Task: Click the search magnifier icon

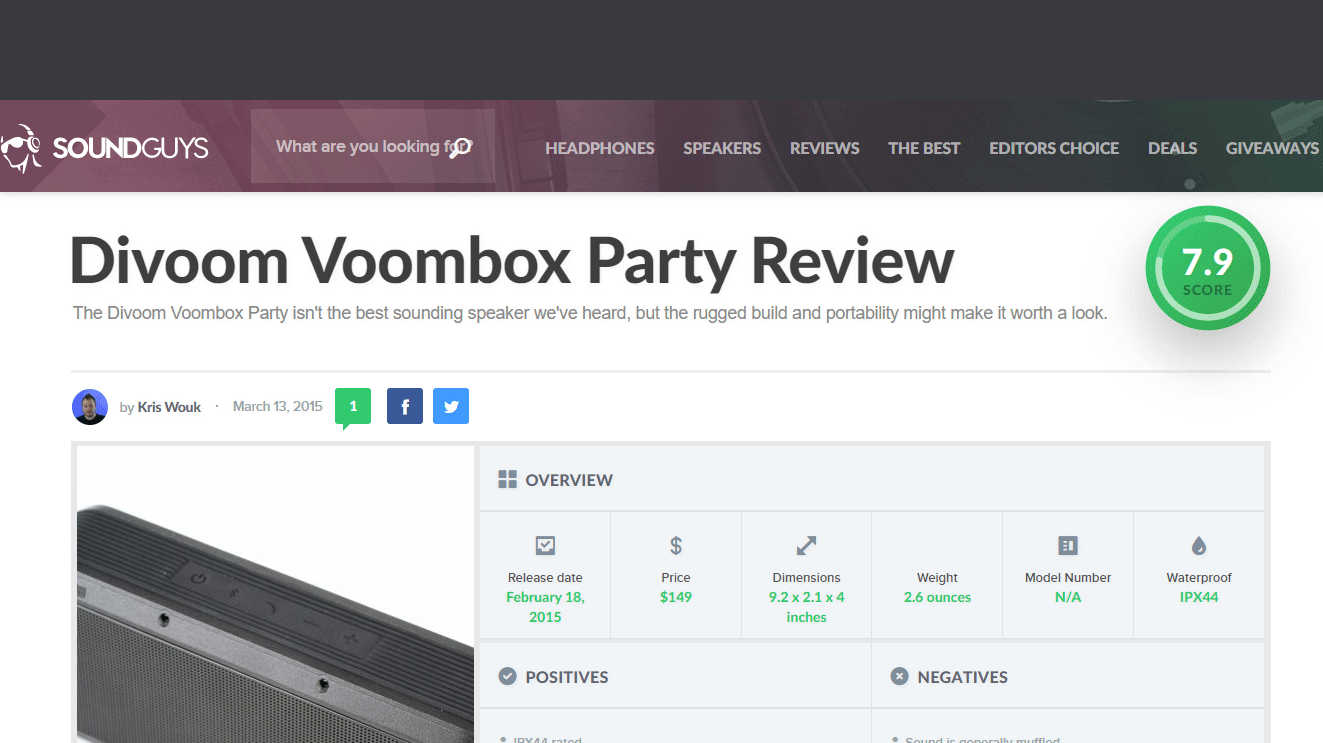Action: [459, 148]
